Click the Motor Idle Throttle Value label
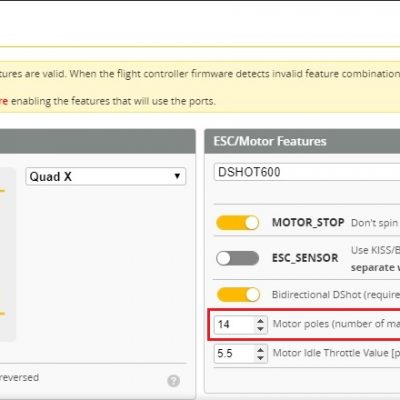Screen dimensions: 400x400 click(x=336, y=353)
